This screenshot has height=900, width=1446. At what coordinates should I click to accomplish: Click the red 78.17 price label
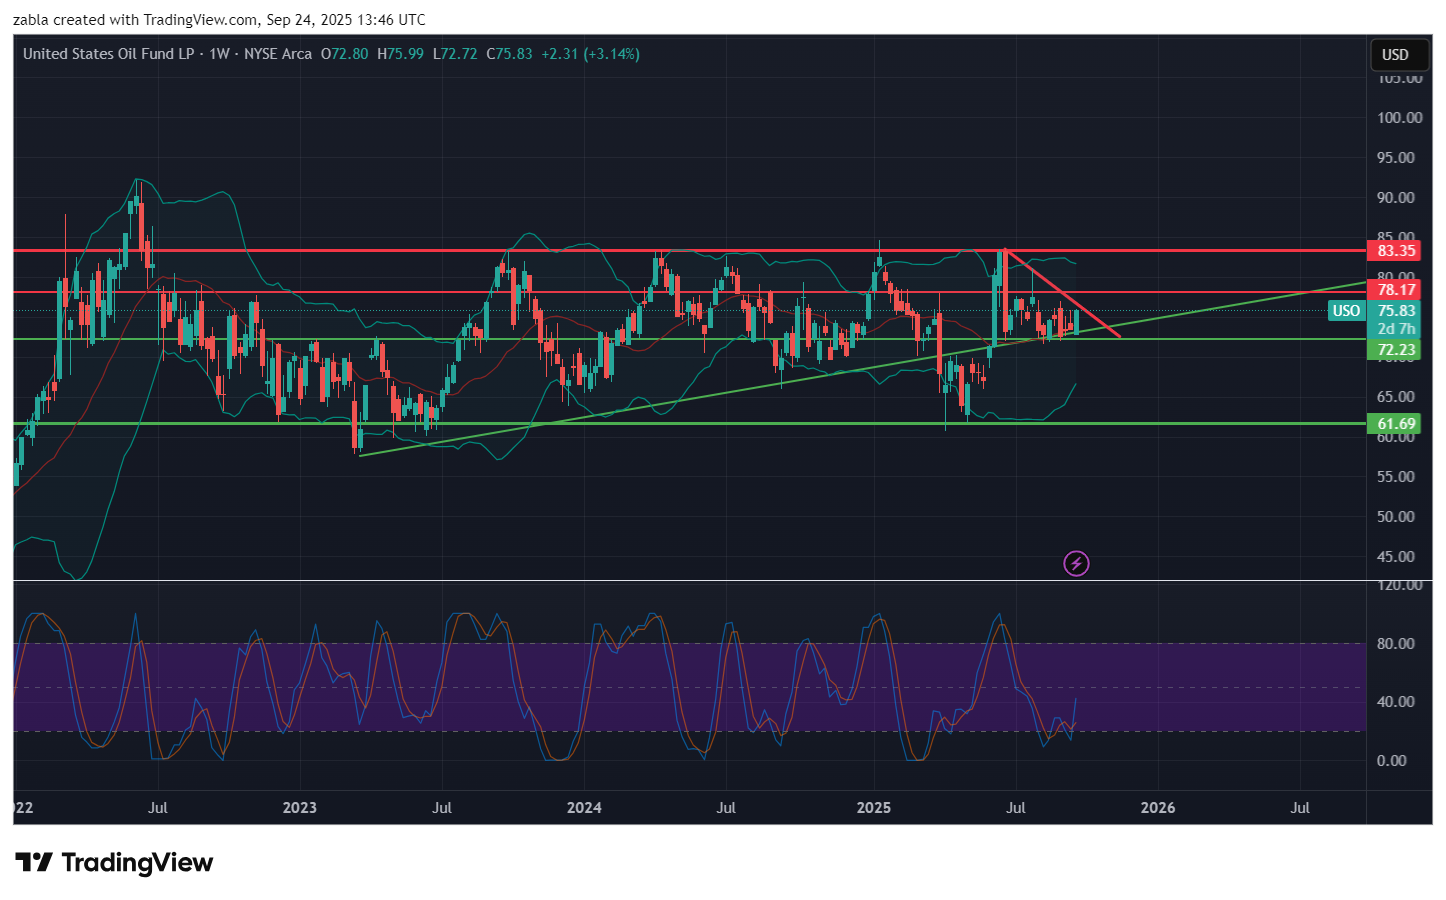tap(1395, 290)
